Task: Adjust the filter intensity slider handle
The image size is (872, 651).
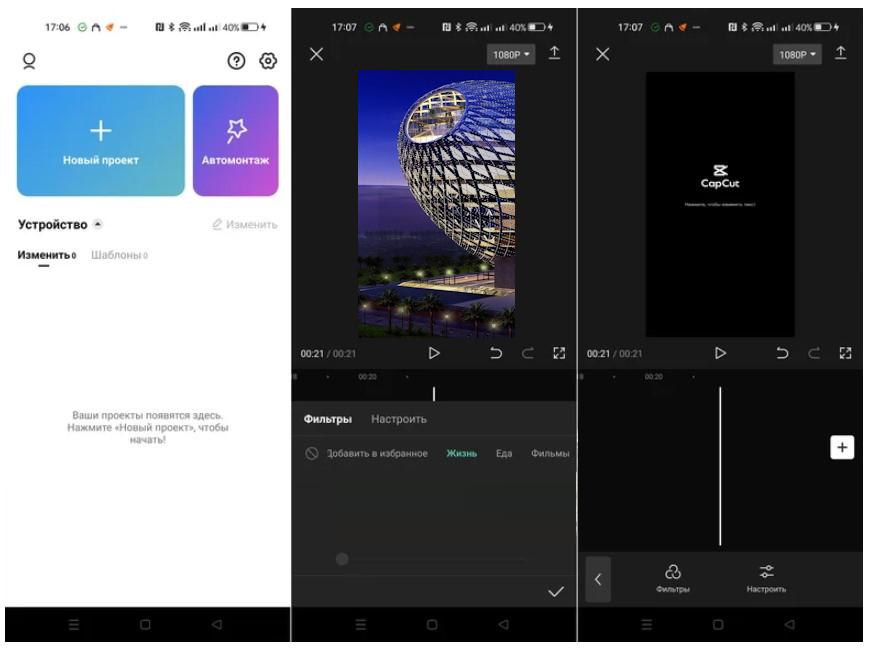Action: pos(342,559)
